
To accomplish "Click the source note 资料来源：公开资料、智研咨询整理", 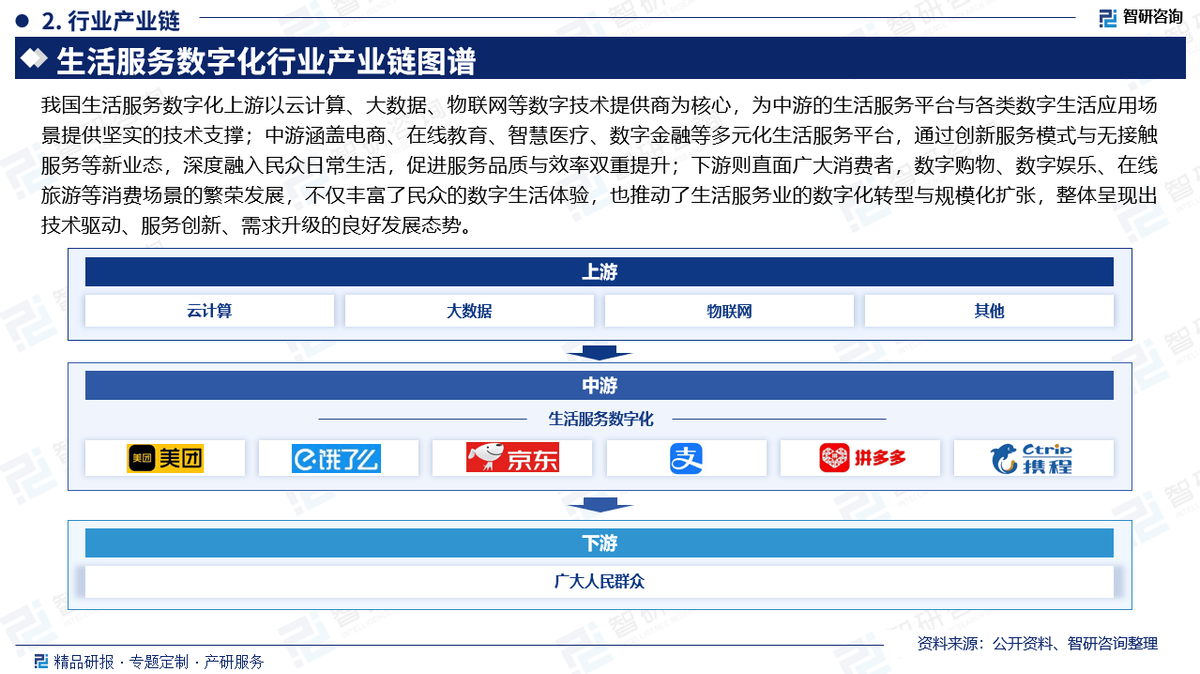I will tap(1038, 644).
